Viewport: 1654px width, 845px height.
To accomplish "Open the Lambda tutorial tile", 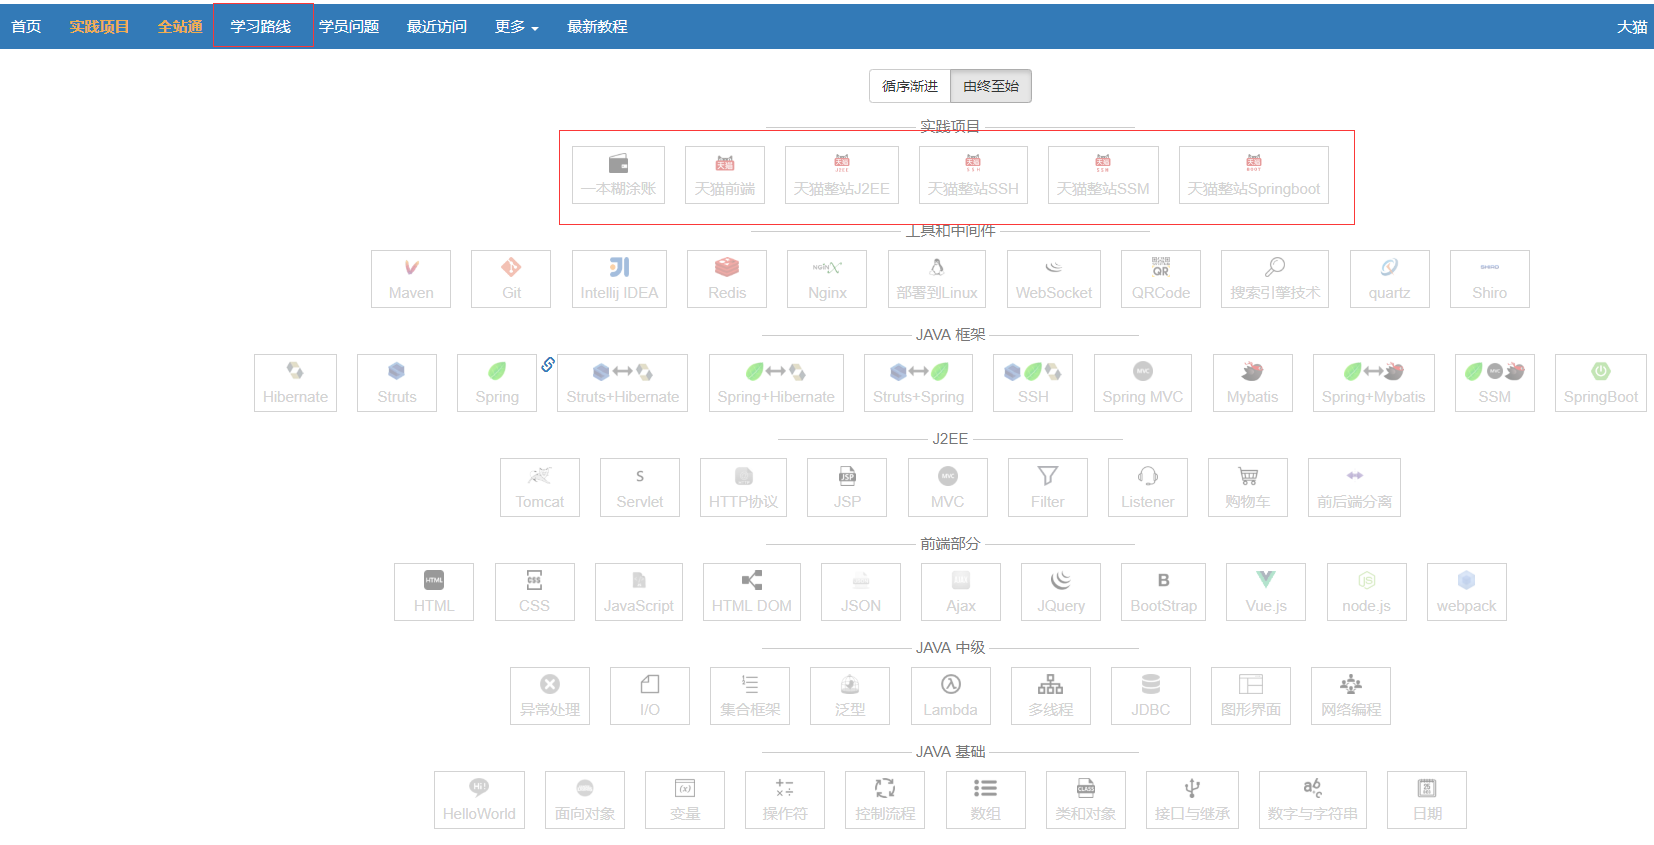I will pyautogui.click(x=951, y=696).
